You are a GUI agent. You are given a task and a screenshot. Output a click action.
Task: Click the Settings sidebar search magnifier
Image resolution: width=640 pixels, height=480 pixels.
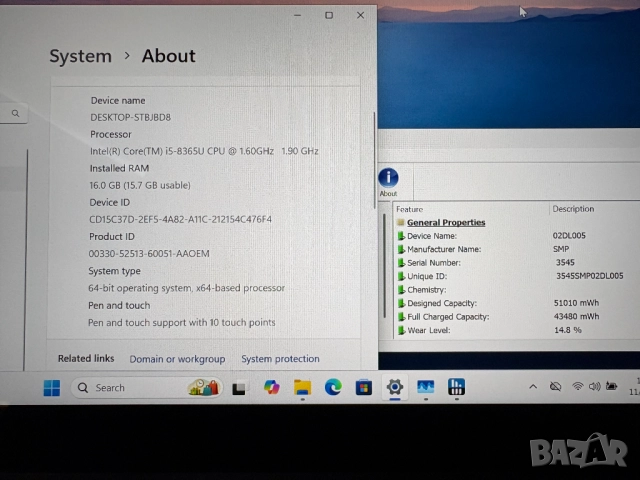coord(16,113)
